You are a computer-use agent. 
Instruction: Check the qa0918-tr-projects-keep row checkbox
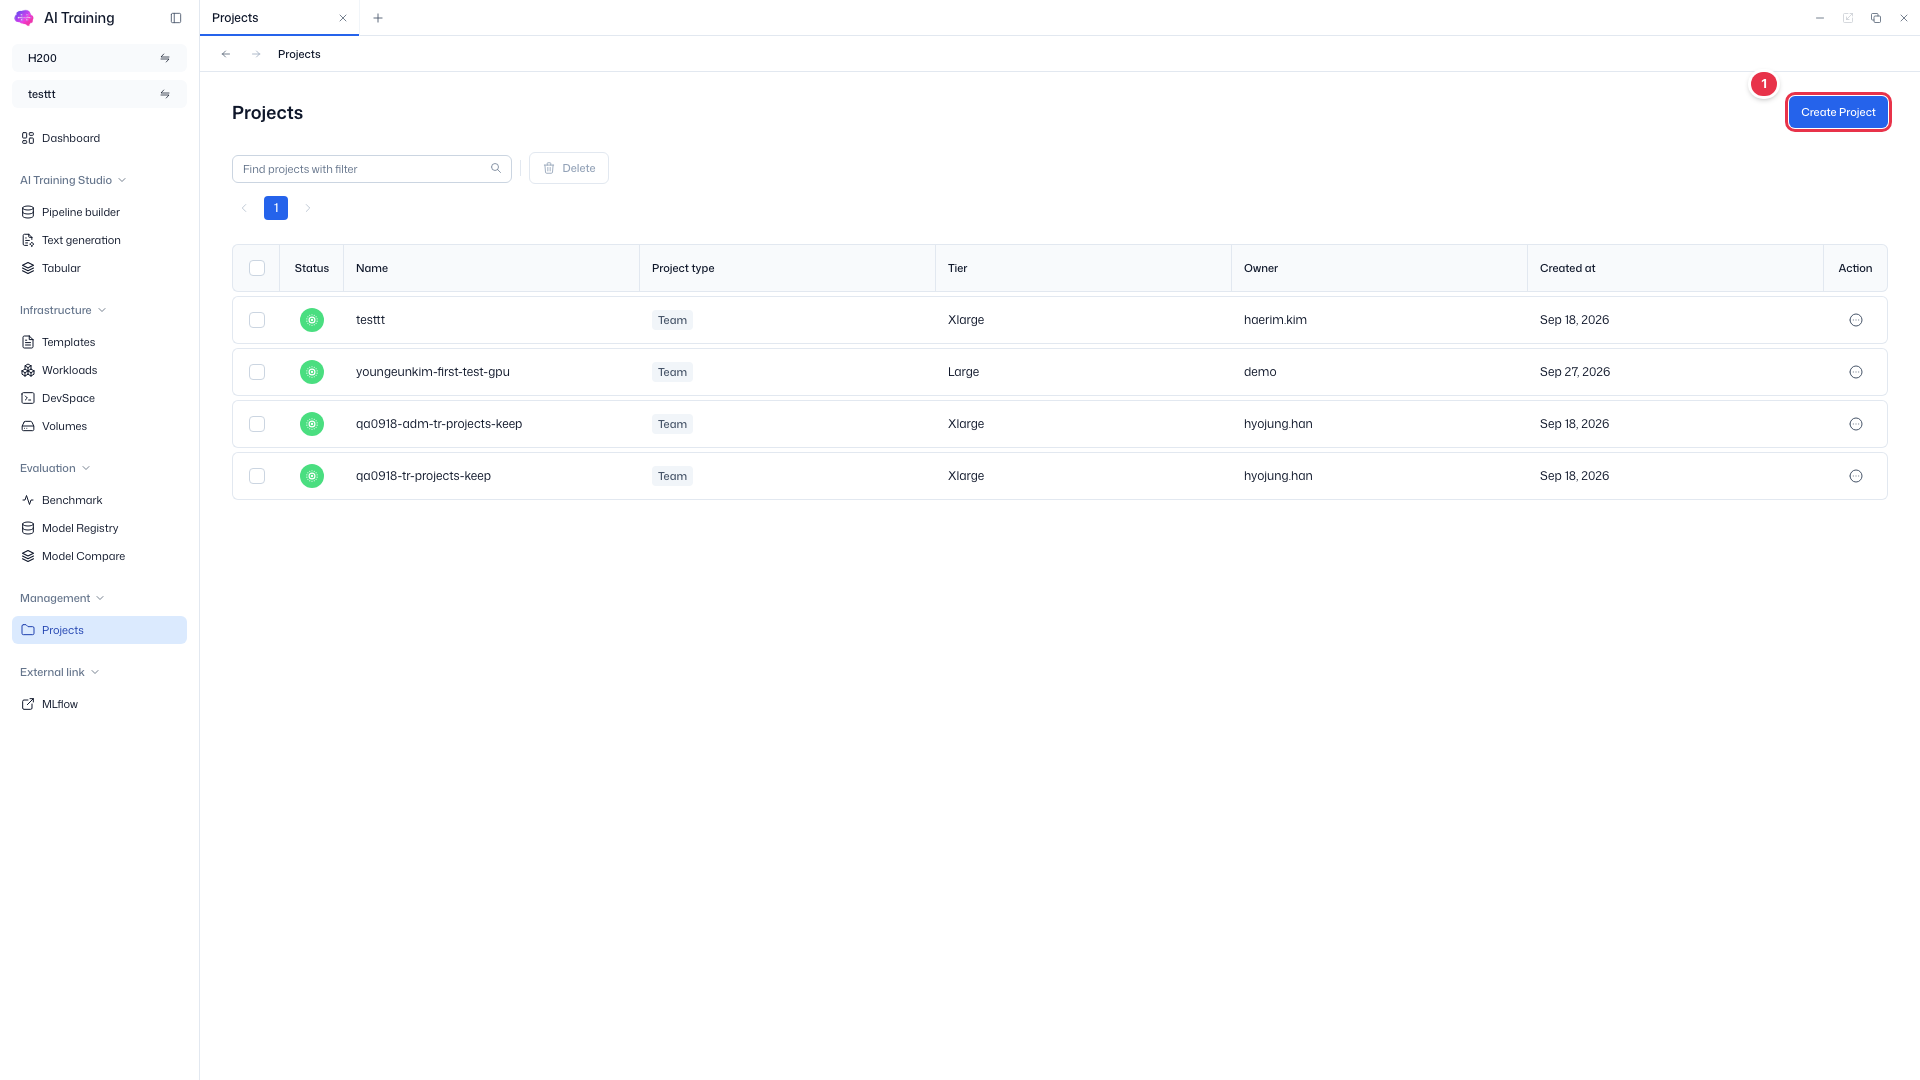click(x=257, y=476)
